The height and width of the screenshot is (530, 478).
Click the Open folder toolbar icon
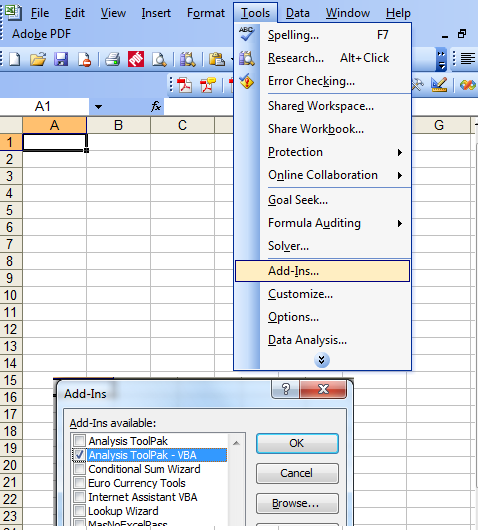(38, 59)
